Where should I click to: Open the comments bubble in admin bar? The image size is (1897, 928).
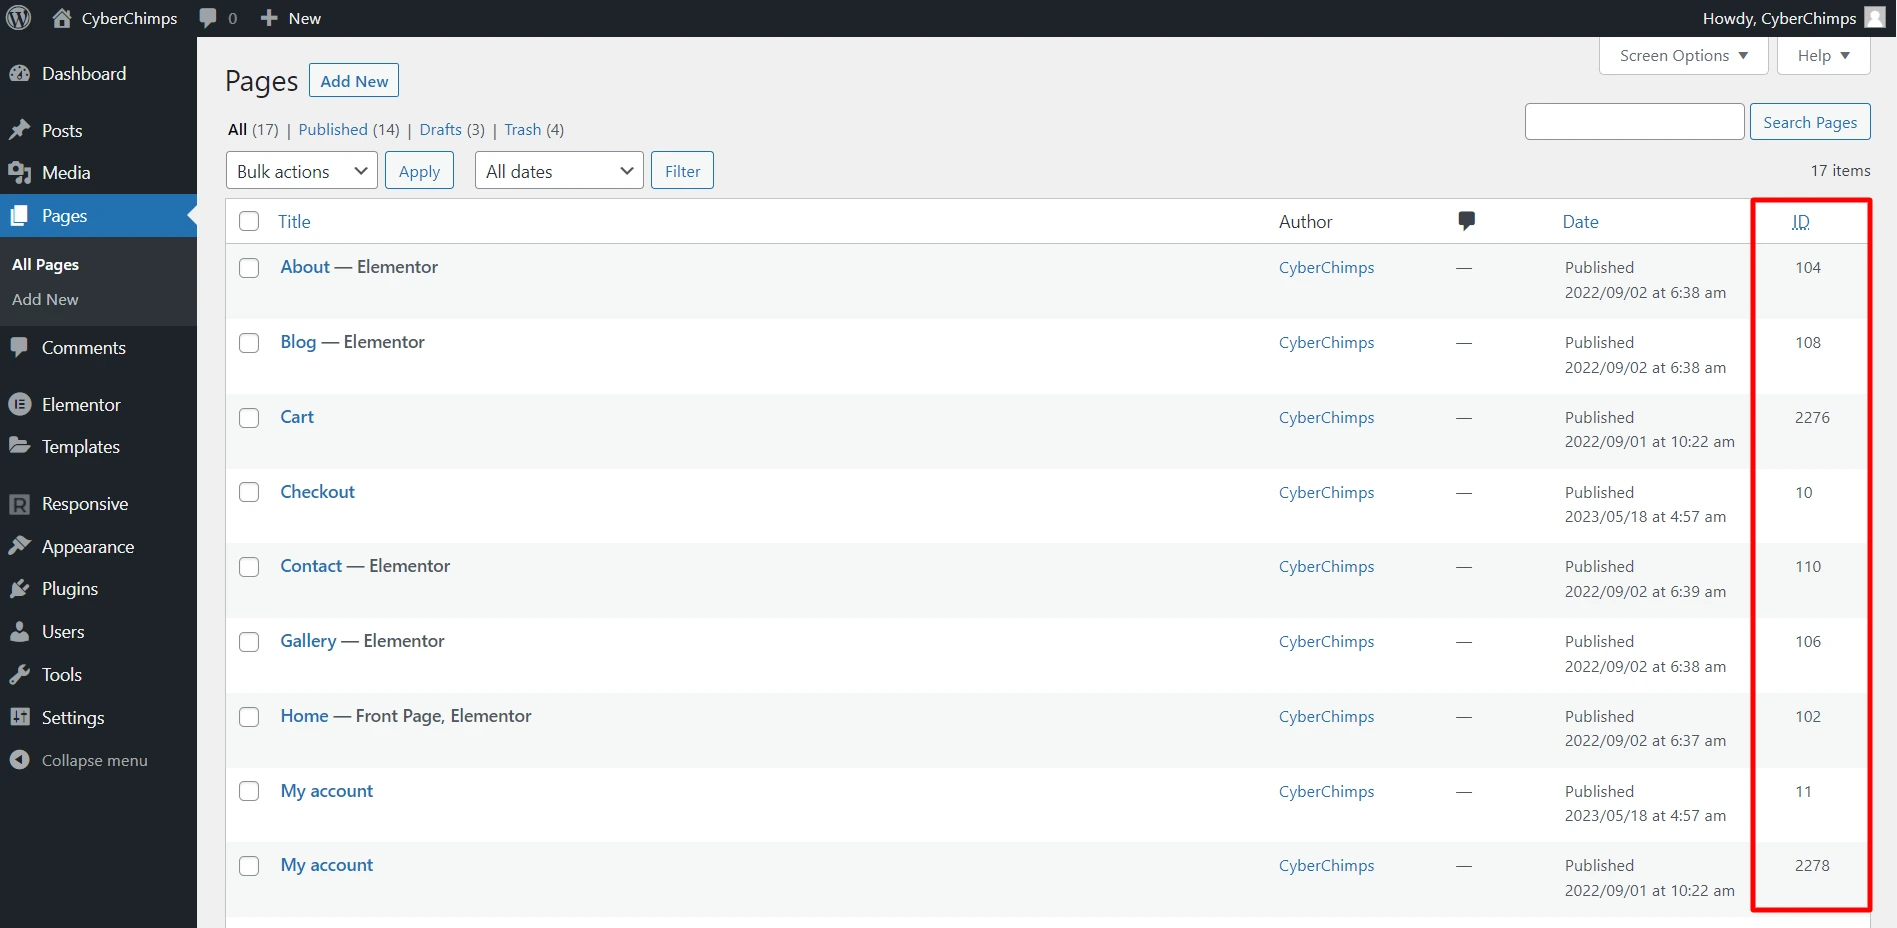(208, 18)
